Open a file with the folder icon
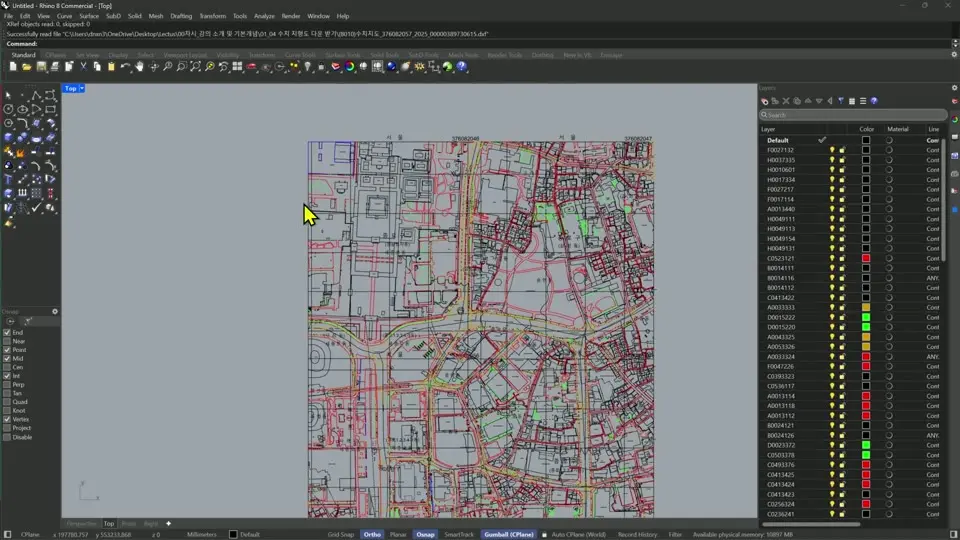This screenshot has height=540, width=960. coord(27,67)
